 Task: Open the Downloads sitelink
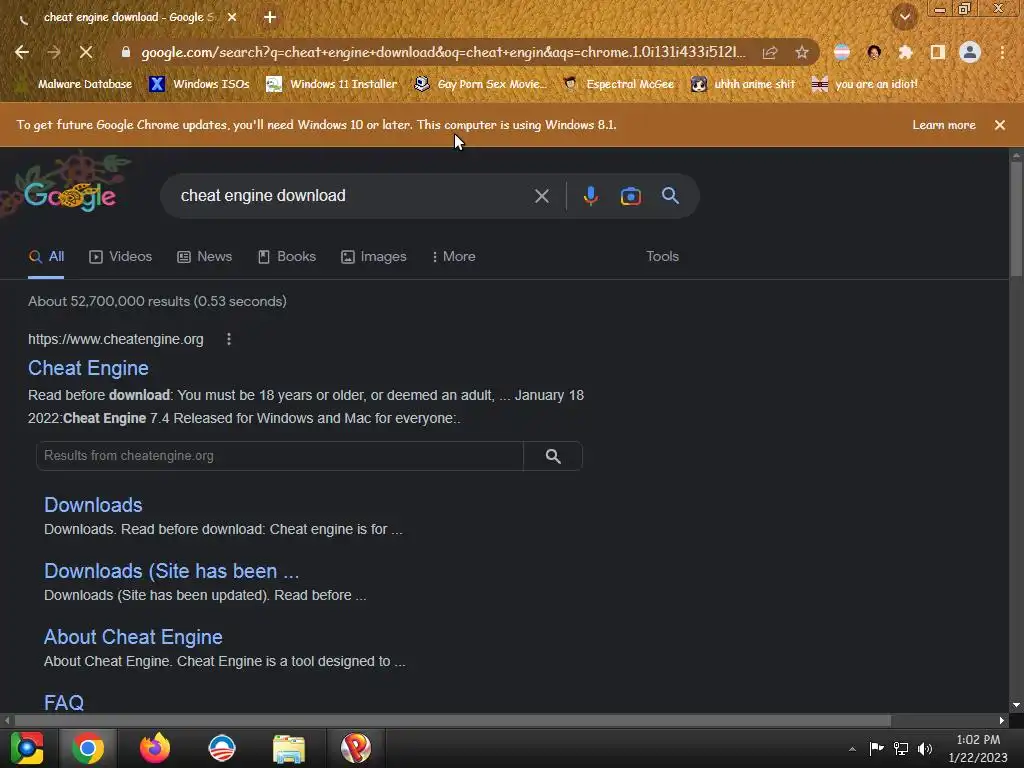pyautogui.click(x=93, y=505)
